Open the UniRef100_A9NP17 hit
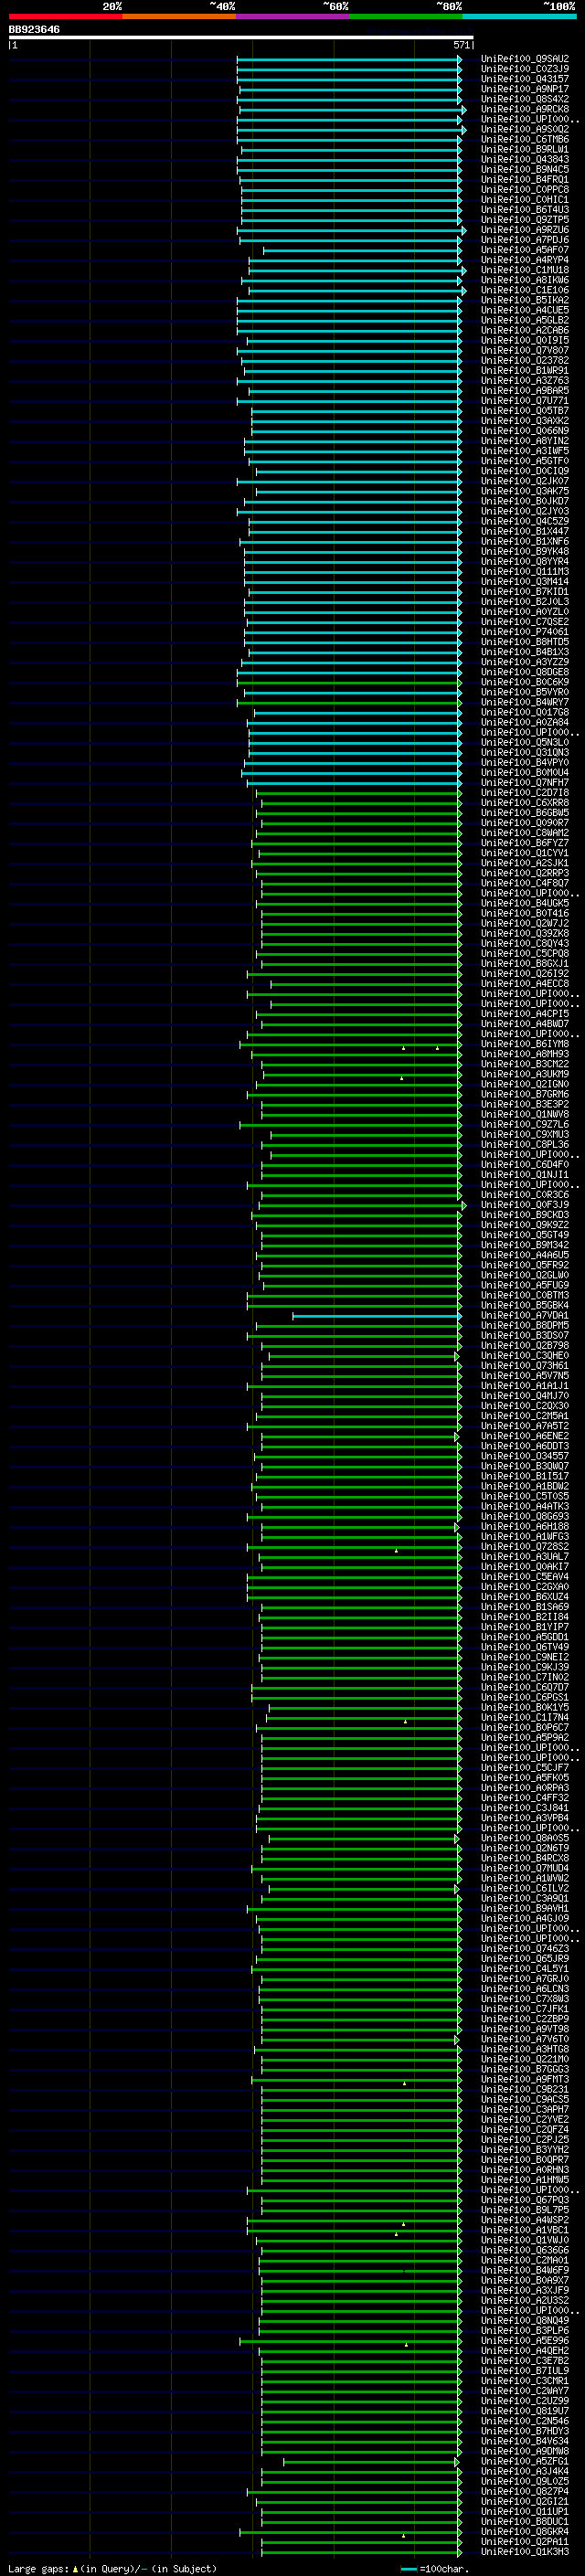585x2576 pixels. coord(525,89)
